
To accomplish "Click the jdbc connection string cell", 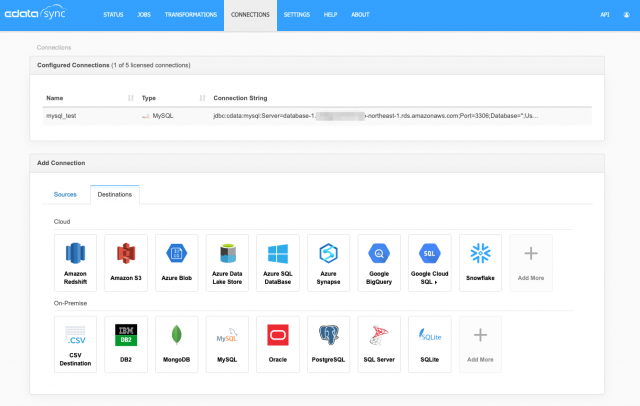I will coord(376,116).
